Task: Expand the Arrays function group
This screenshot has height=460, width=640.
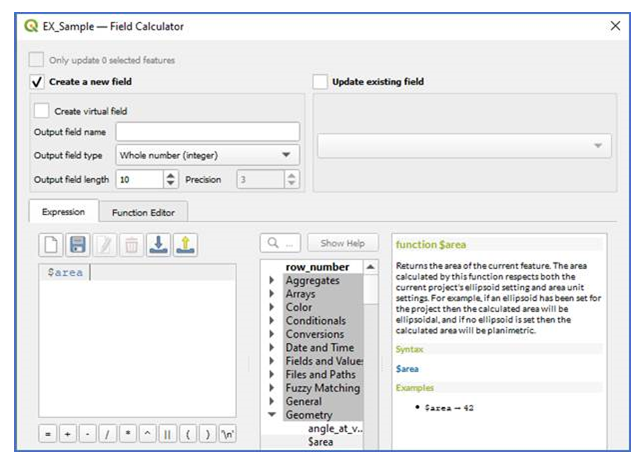Action: coord(272,293)
